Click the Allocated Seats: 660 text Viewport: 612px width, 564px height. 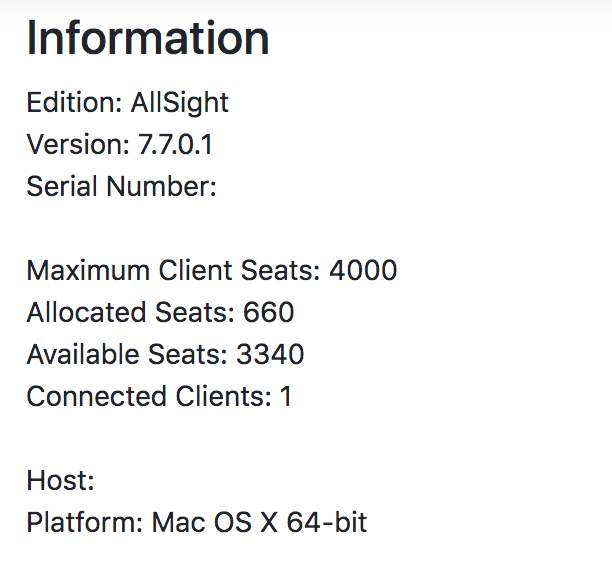click(160, 312)
